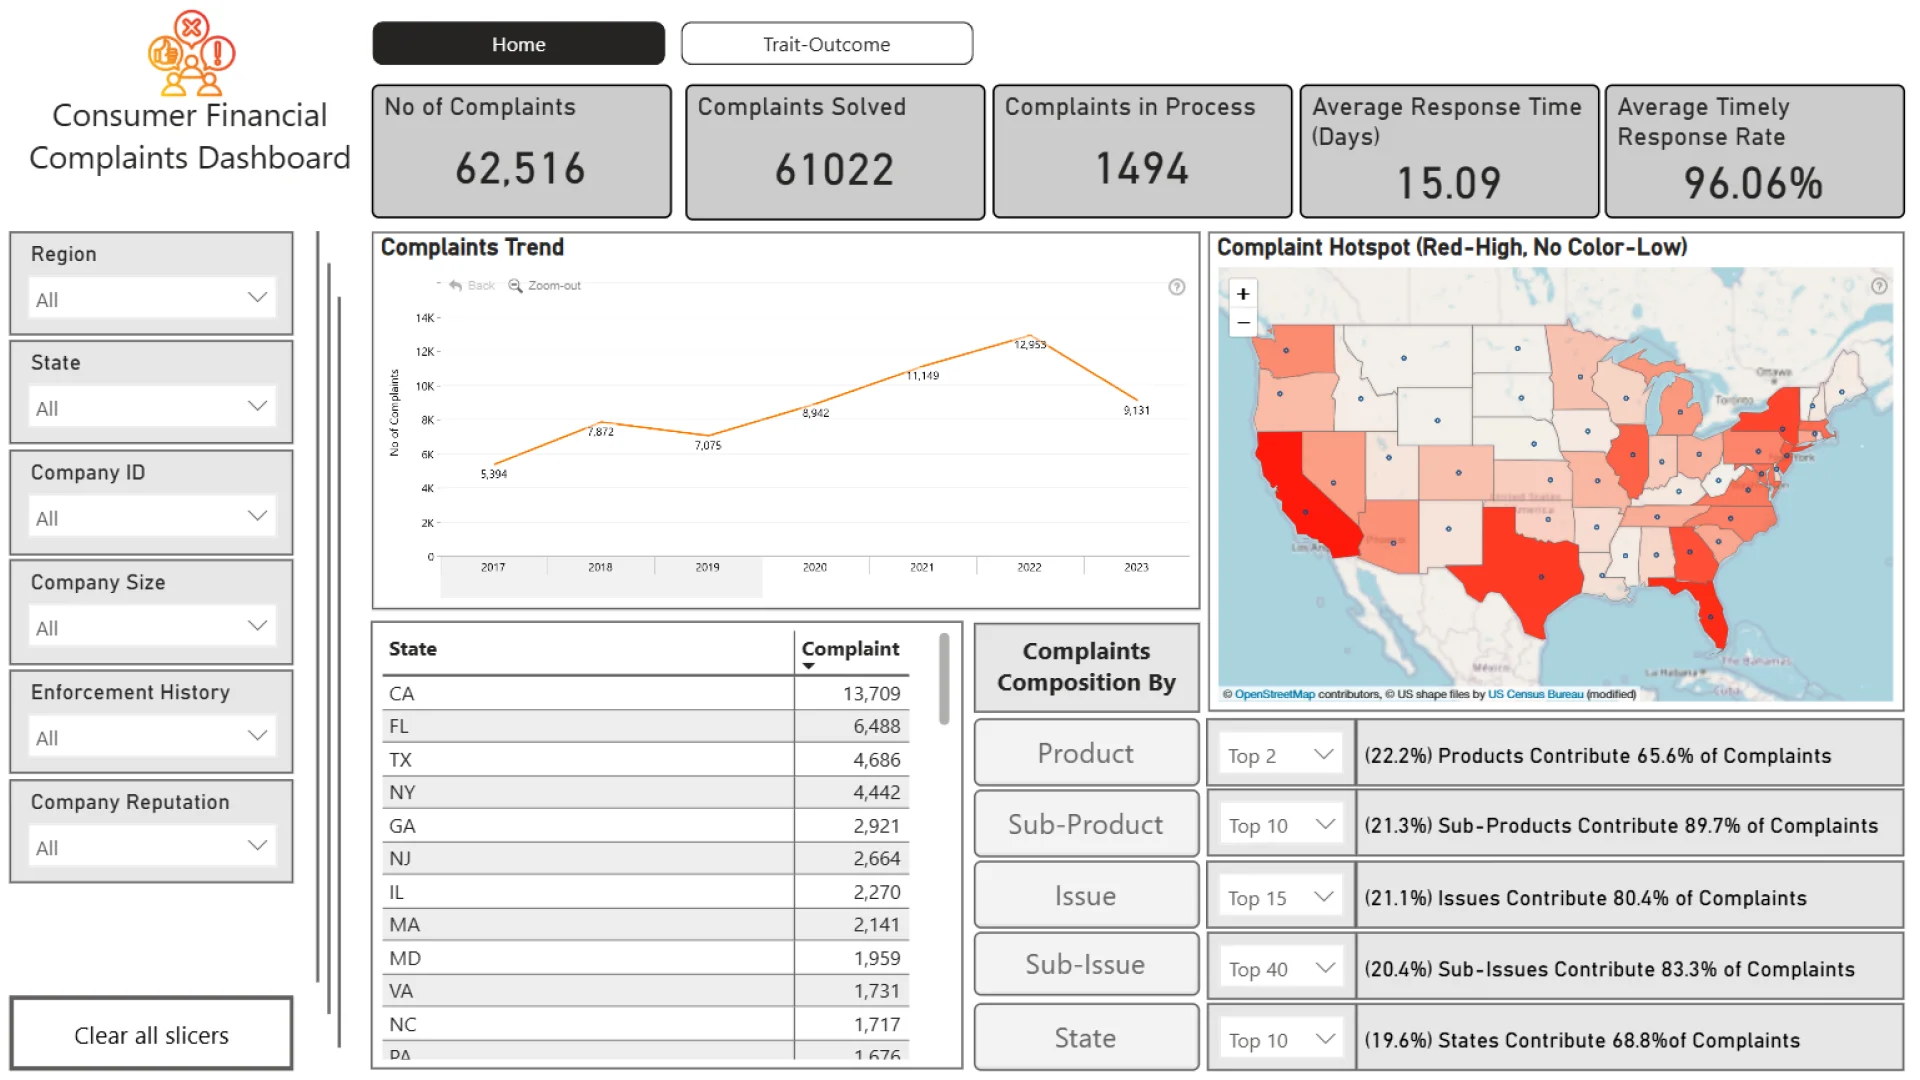Open the OpenStreetMap attribution link
The image size is (1920, 1080).
1274,694
